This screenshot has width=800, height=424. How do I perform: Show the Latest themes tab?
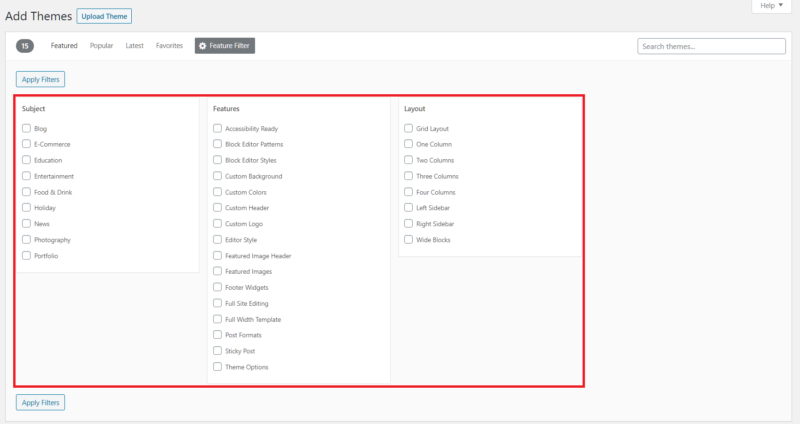coord(134,45)
